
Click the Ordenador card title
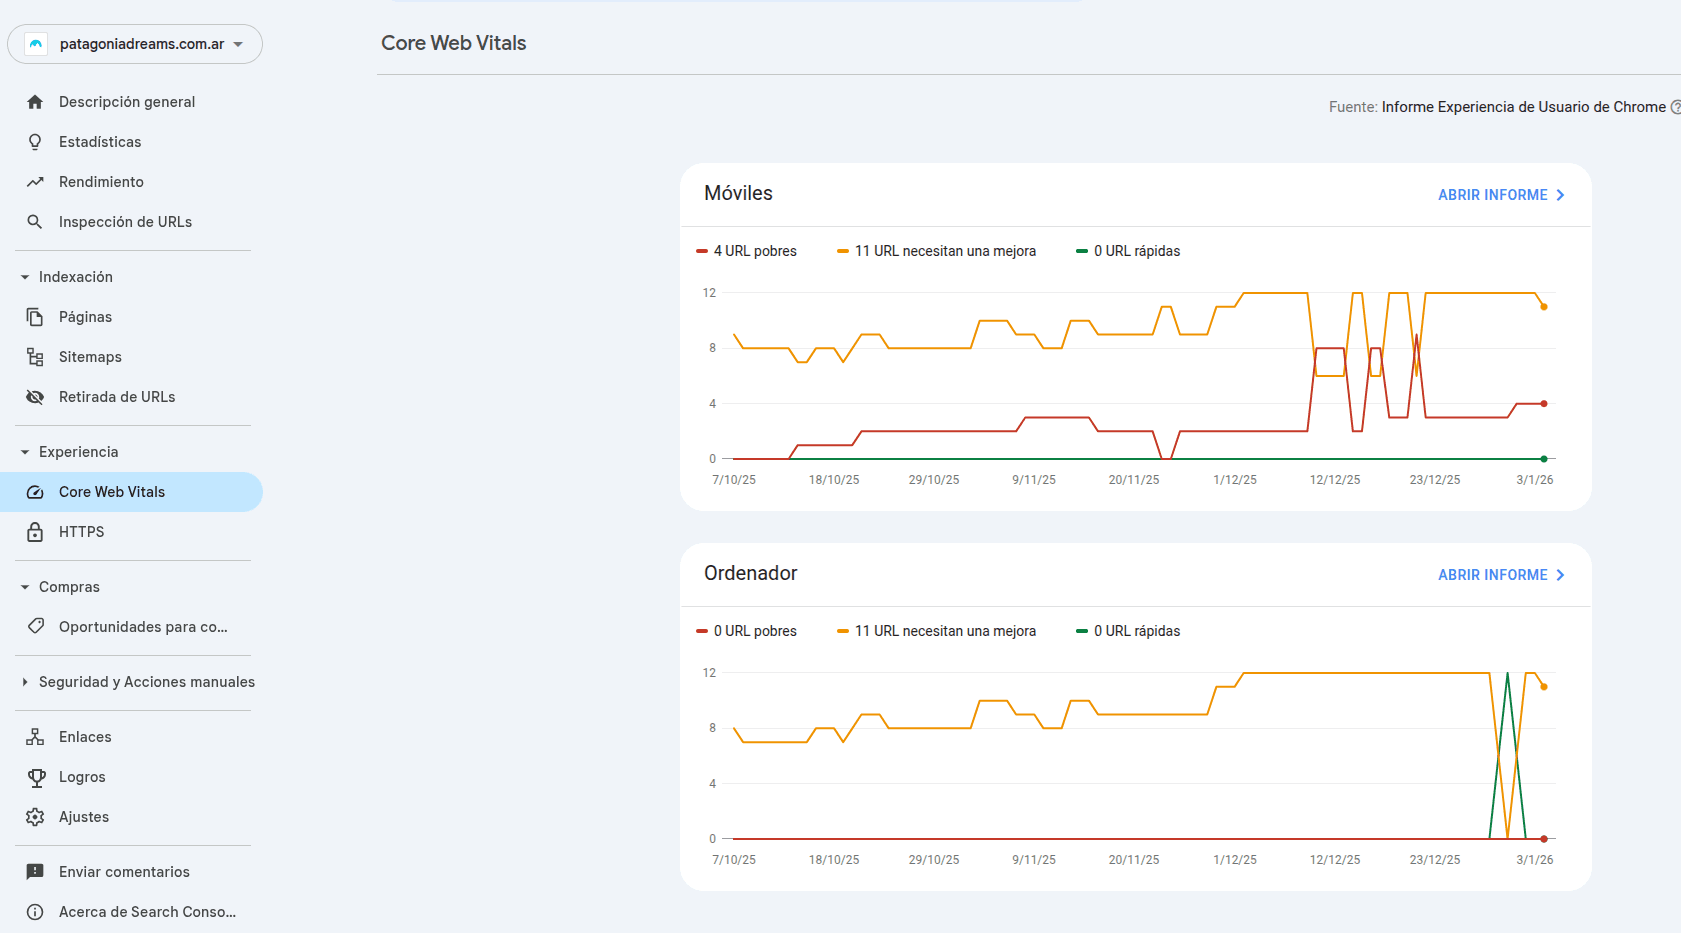750,573
